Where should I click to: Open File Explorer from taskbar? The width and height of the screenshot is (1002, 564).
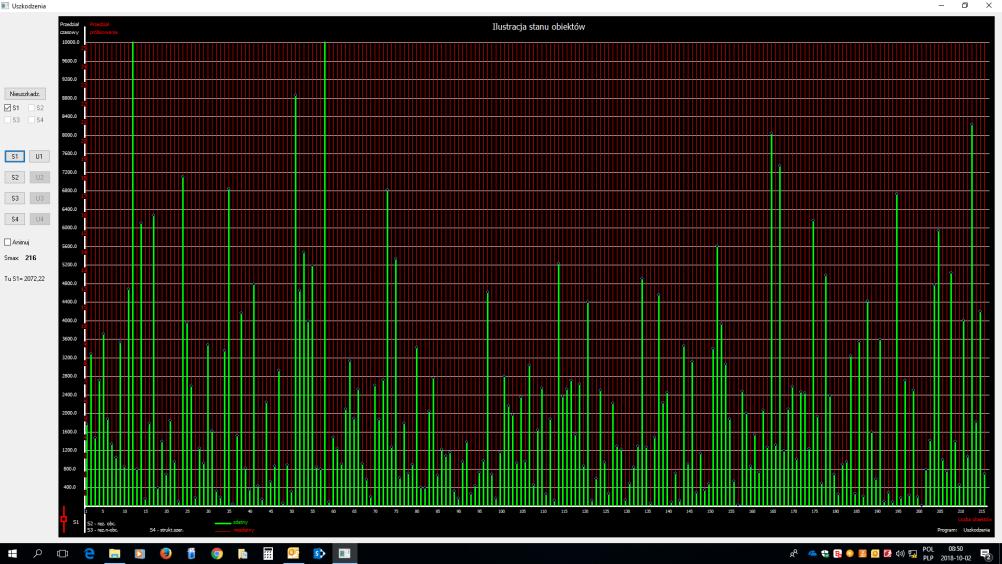[114, 553]
